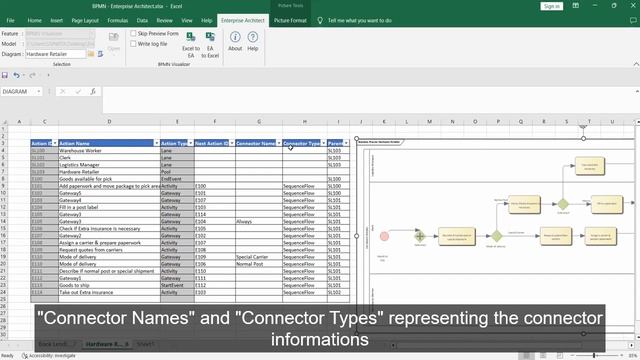Open the Help question mark icon

[x=253, y=37]
